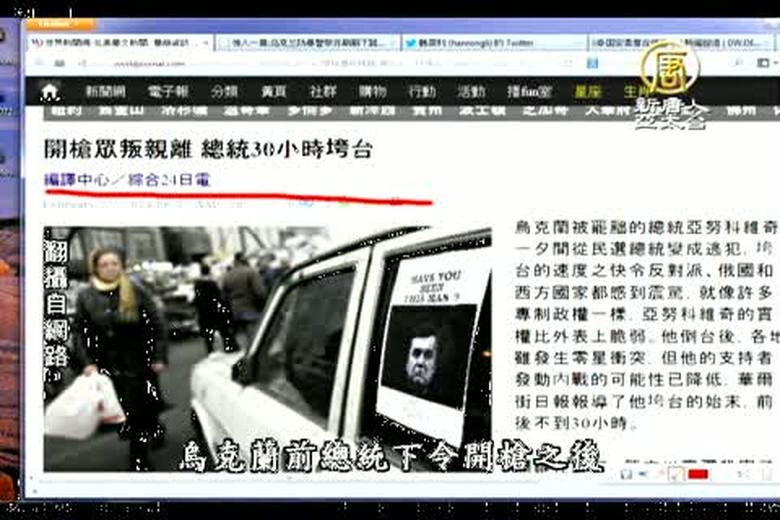Image resolution: width=780 pixels, height=520 pixels.
Task: Click the home icon in navigation bar
Action: 50,91
